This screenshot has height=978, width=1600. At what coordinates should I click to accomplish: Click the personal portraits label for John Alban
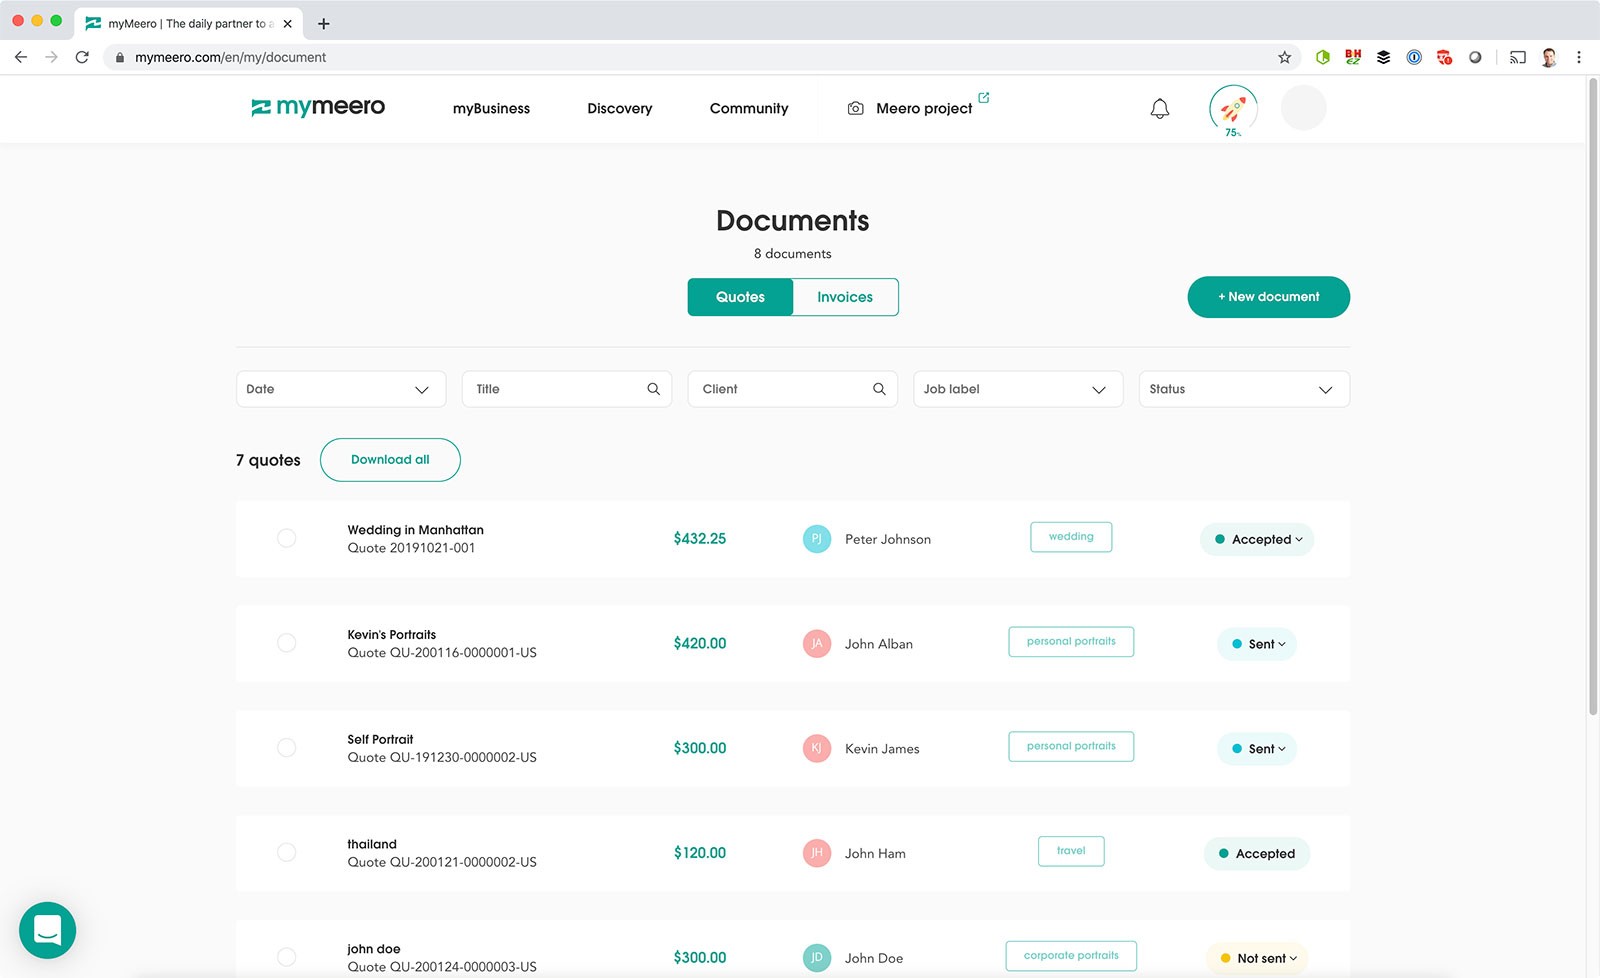[x=1071, y=642]
